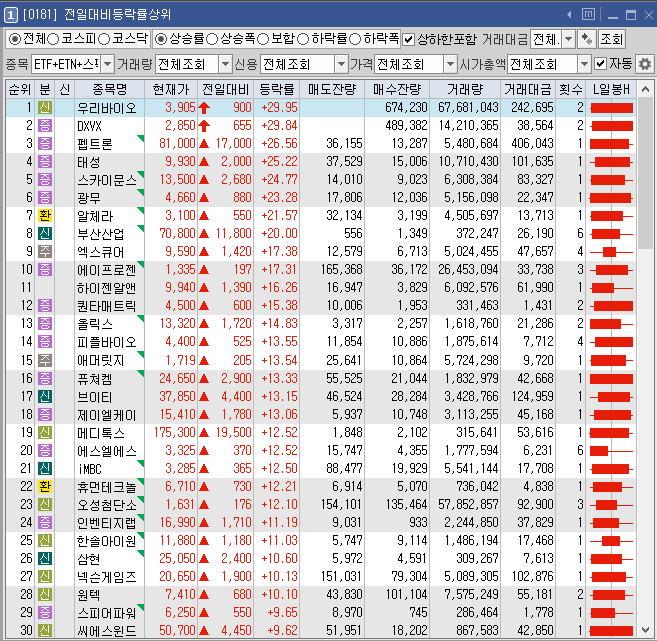Select the 하이젠알앤 stock name
657x641 pixels.
point(106,288)
